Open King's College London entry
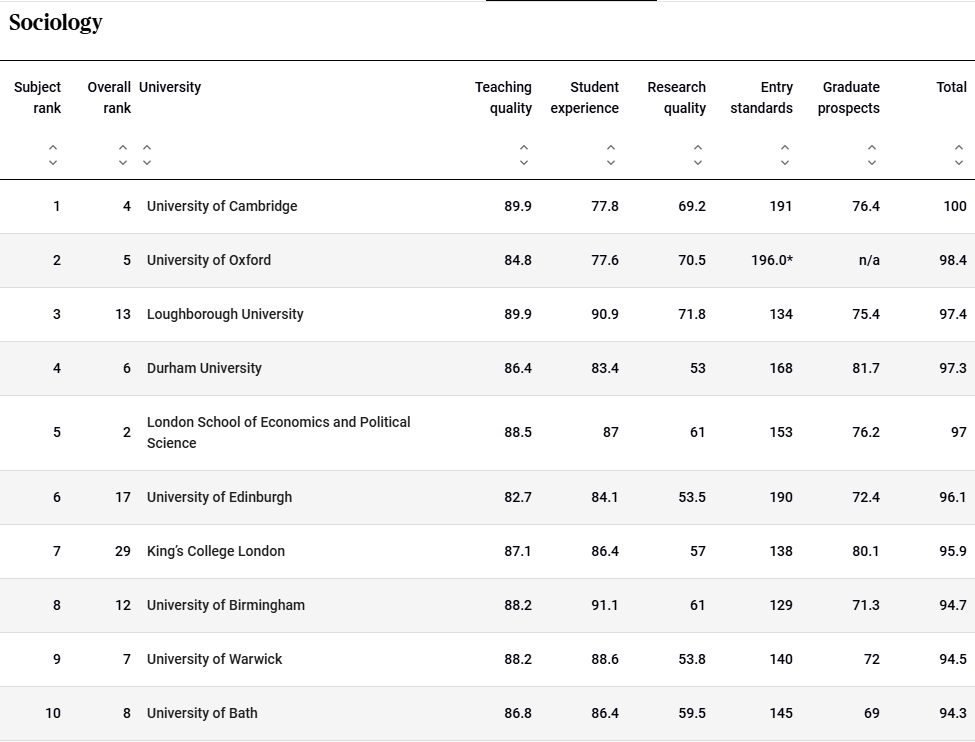 pyautogui.click(x=216, y=551)
